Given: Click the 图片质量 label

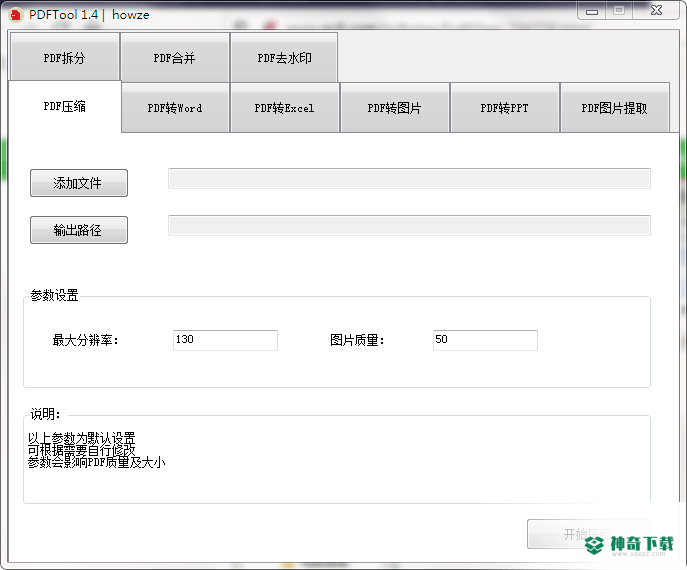Looking at the screenshot, I should (x=357, y=340).
